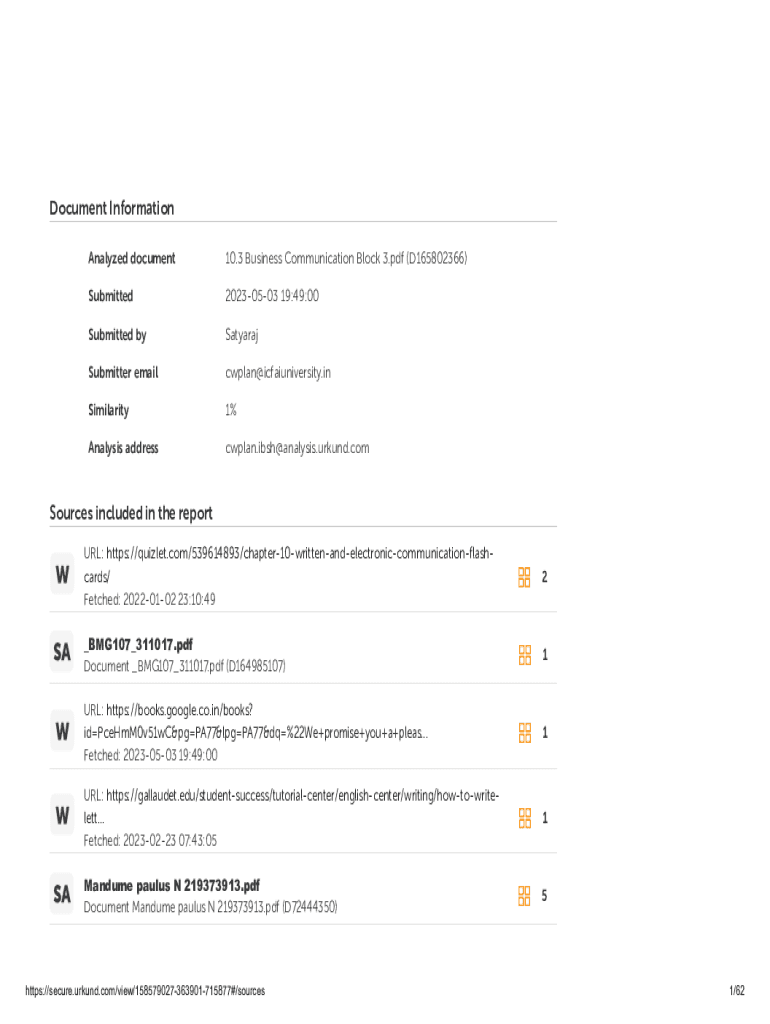Click the orange matches grid icon for the quizlet source
Image resolution: width=770 pixels, height=1024 pixels.
524,577
